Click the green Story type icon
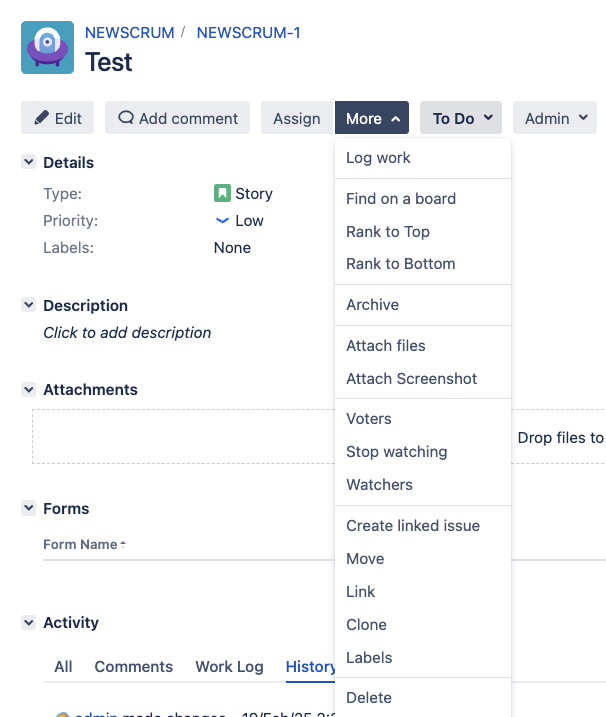The width and height of the screenshot is (606, 717). click(x=222, y=194)
